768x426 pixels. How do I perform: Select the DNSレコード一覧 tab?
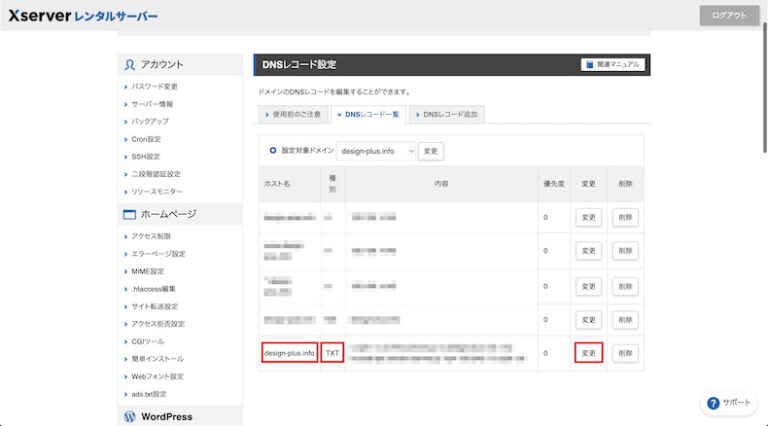[x=367, y=115]
